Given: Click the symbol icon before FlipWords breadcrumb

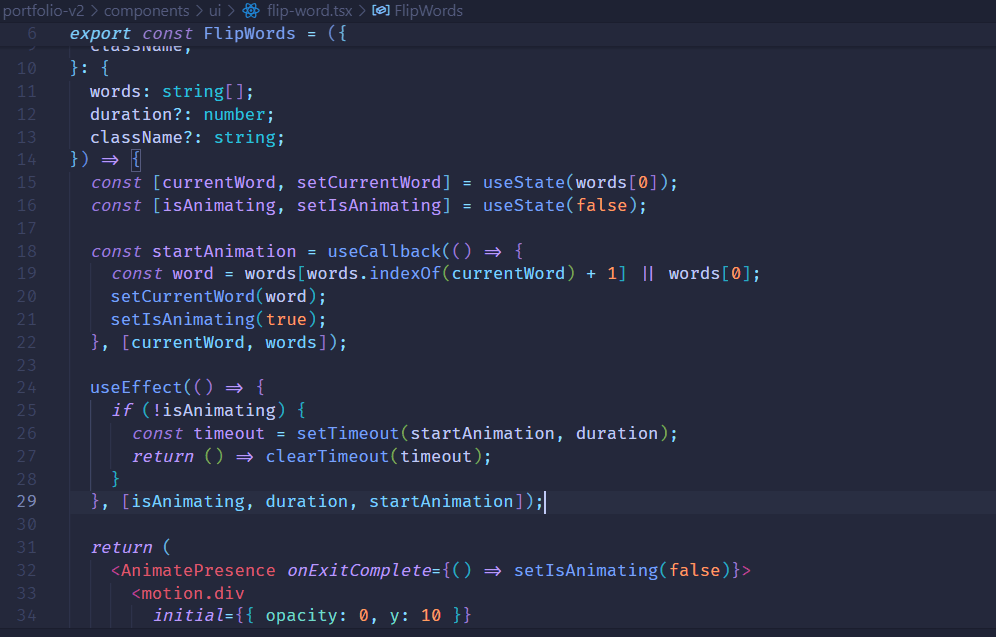Looking at the screenshot, I should 380,11.
